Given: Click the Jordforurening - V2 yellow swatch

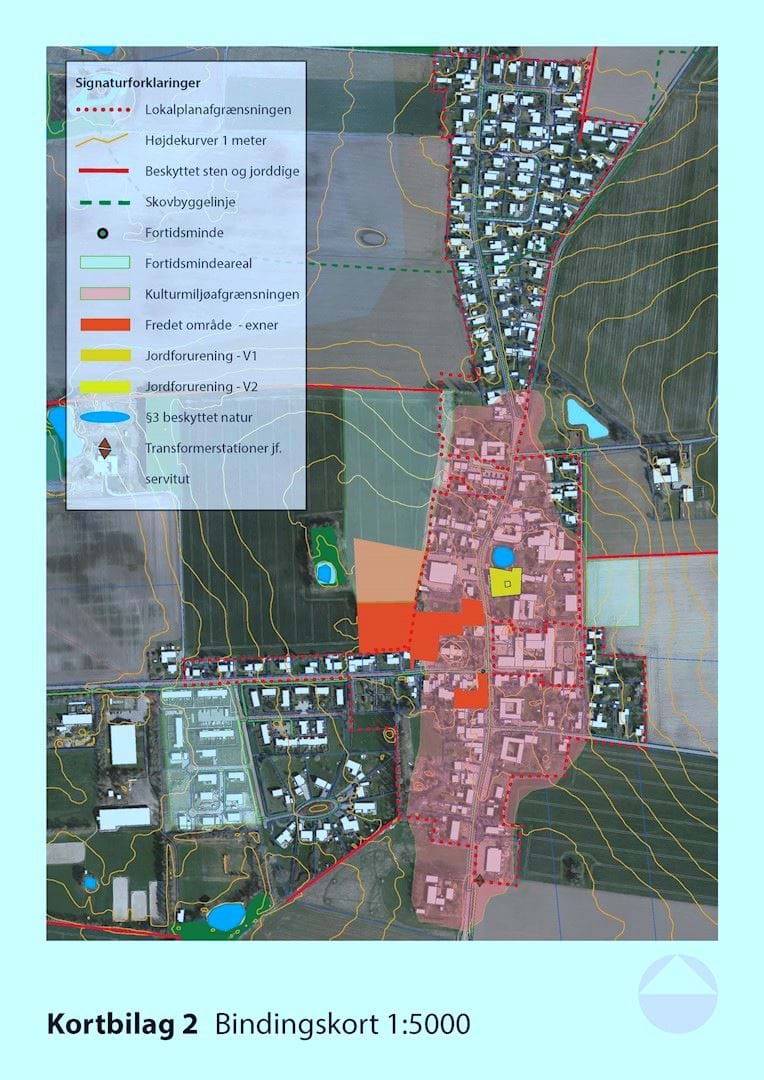Looking at the screenshot, I should point(103,386).
